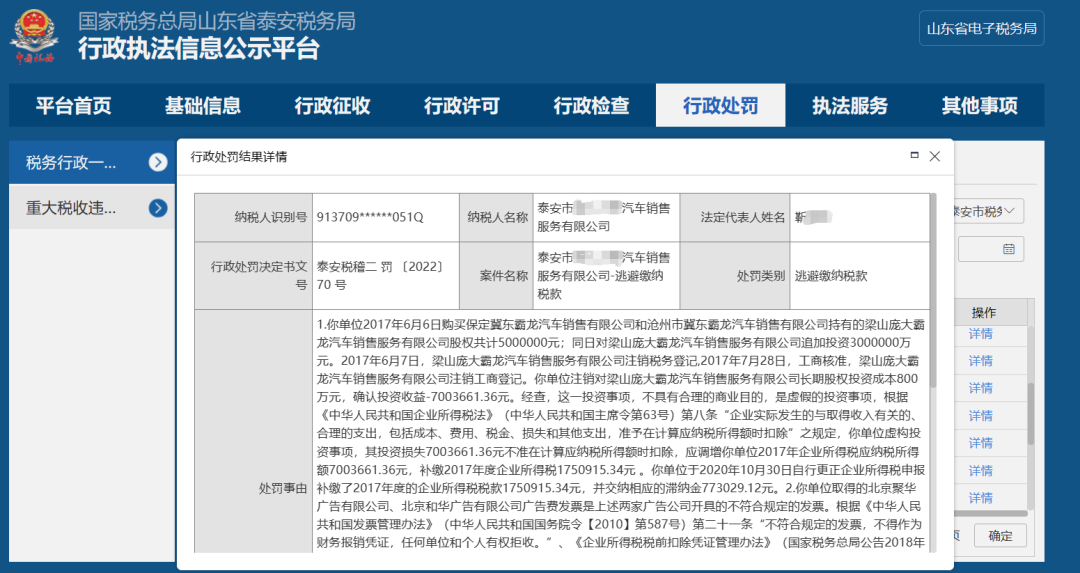
Task: Select 税务行政一... sidebar item
Action: coord(92,163)
